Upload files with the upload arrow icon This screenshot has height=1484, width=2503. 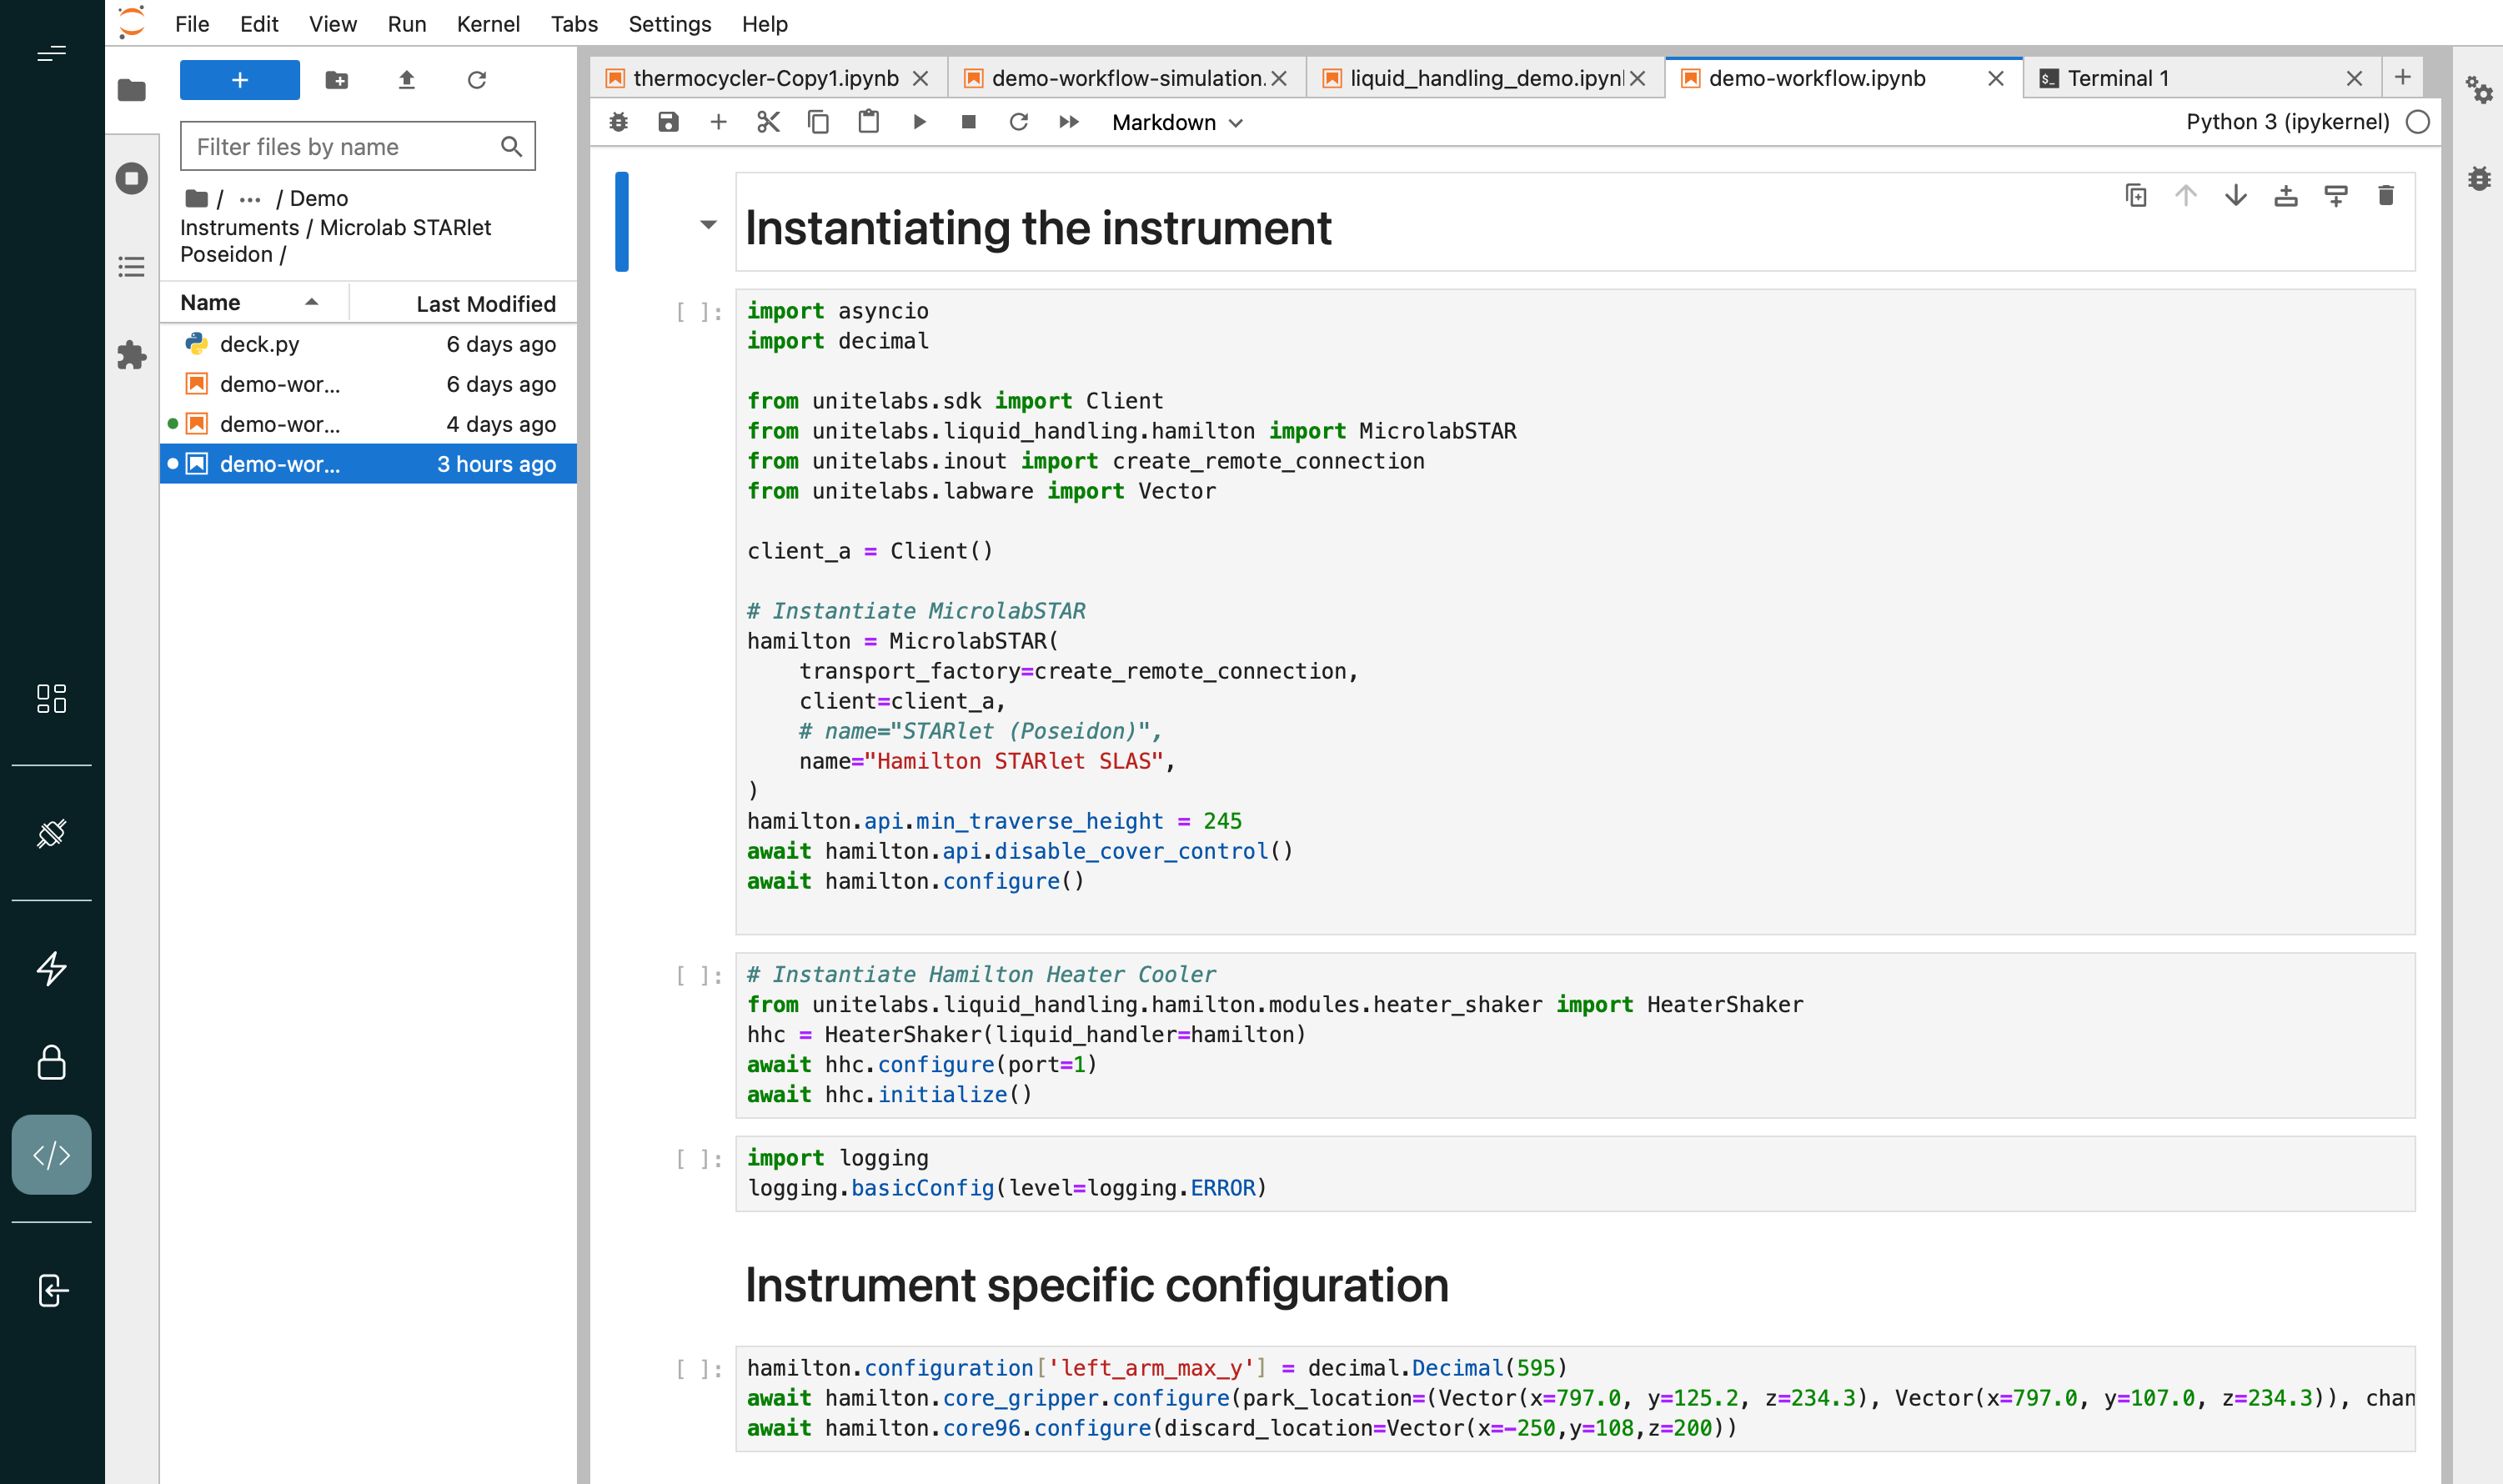pos(407,80)
